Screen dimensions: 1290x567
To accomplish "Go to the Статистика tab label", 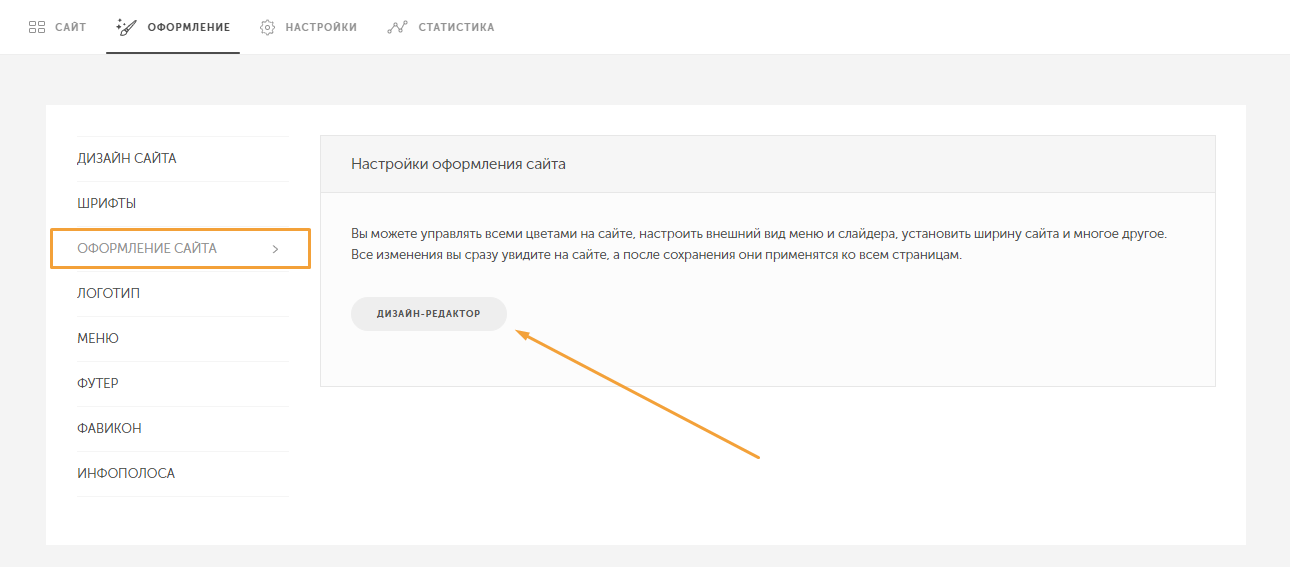I will point(456,27).
